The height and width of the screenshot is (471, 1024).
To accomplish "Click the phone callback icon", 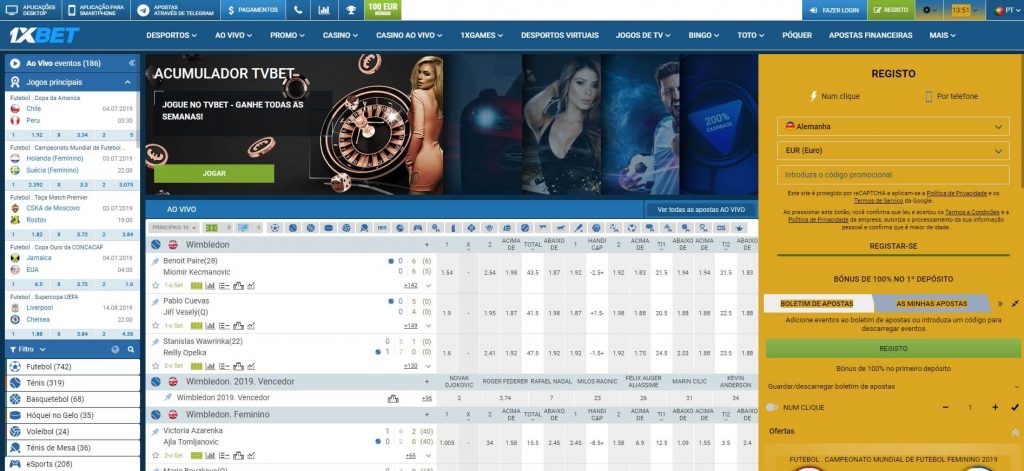I will [298, 10].
